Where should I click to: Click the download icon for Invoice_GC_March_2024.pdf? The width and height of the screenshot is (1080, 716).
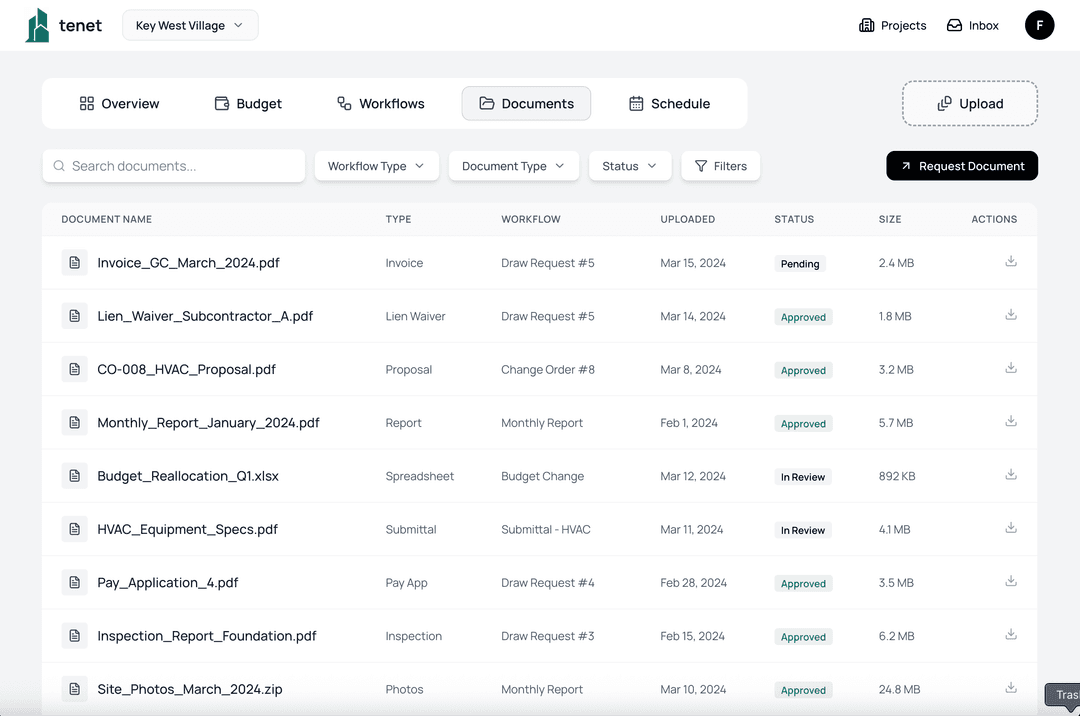click(1010, 261)
